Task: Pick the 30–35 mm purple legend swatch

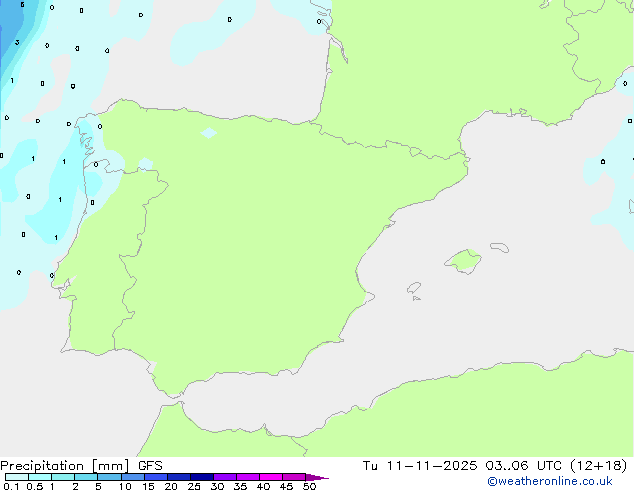Action: click(x=225, y=477)
